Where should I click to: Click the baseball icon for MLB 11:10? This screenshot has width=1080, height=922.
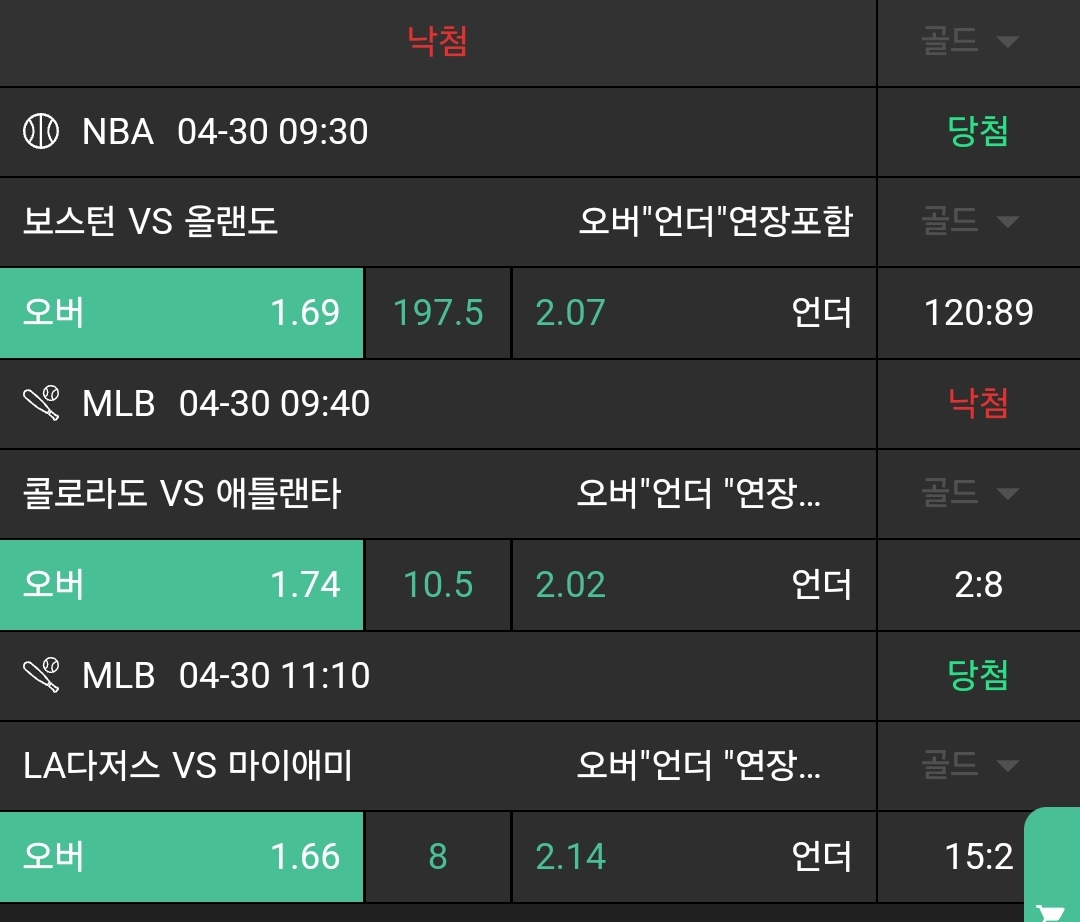(42, 675)
